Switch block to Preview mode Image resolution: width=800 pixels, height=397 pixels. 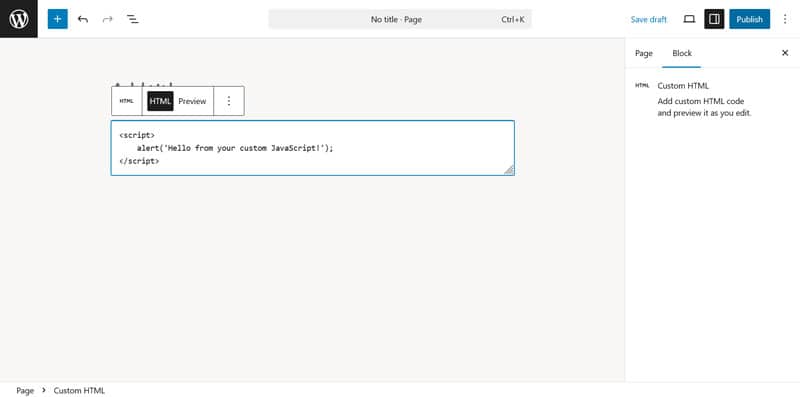(192, 101)
